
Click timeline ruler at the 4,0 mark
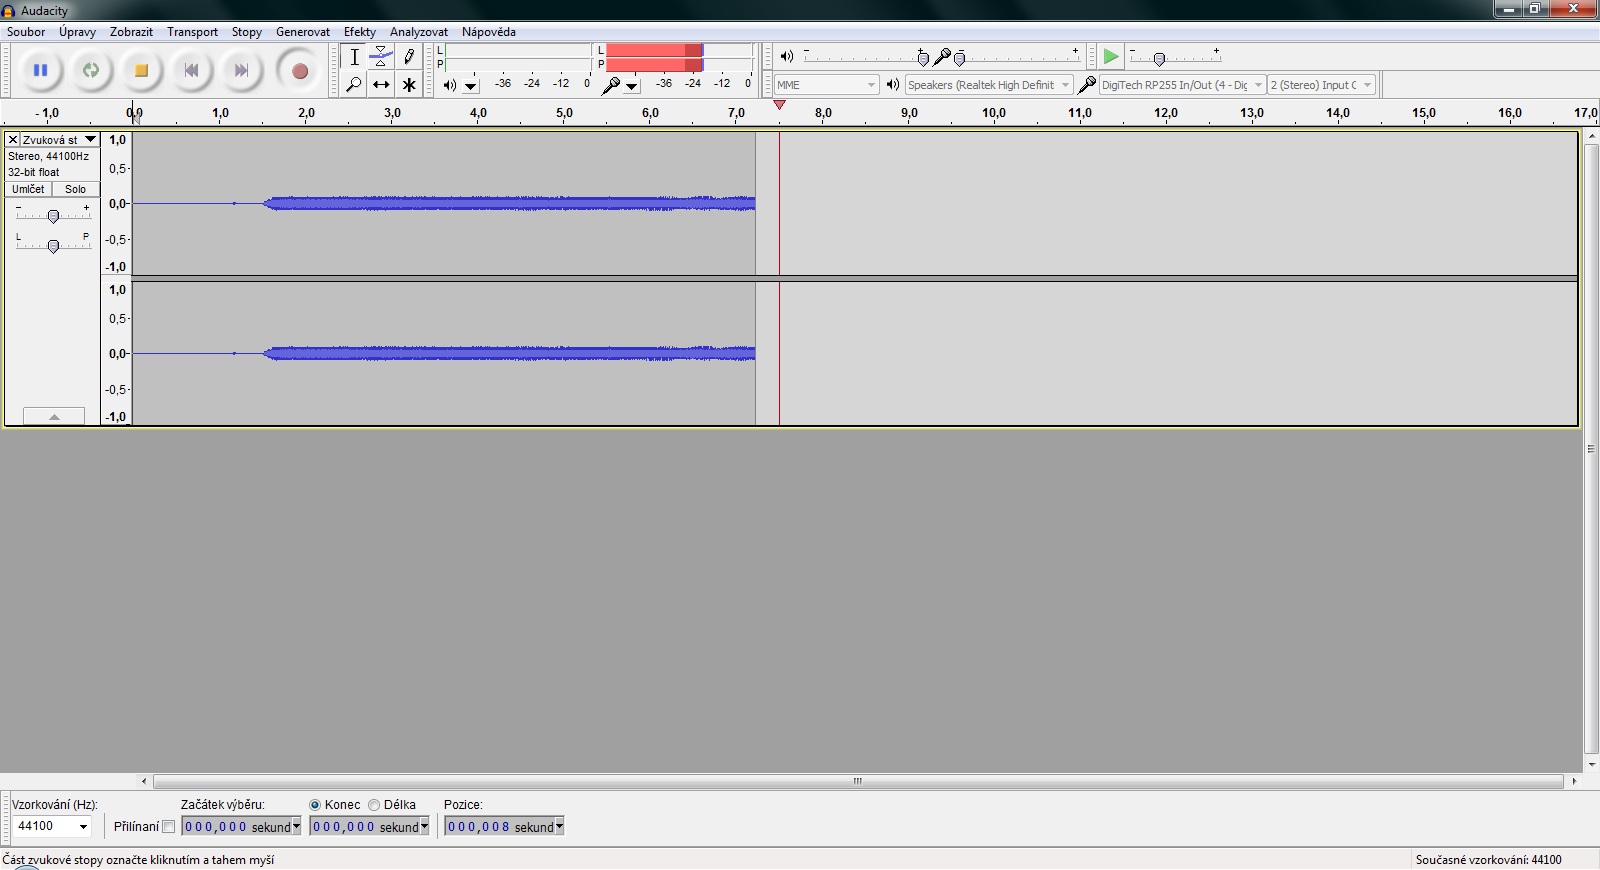478,113
